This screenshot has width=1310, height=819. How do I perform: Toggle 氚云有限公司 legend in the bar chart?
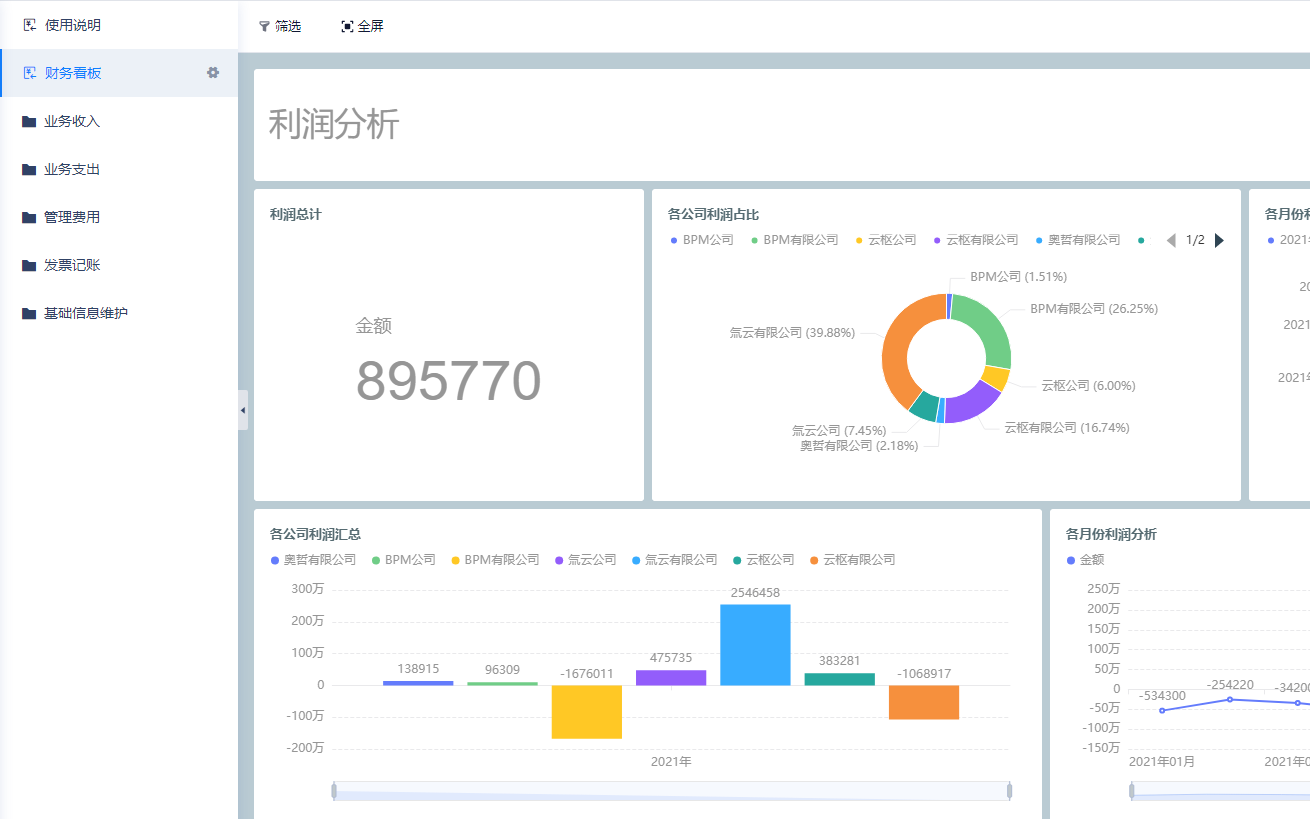coord(675,560)
